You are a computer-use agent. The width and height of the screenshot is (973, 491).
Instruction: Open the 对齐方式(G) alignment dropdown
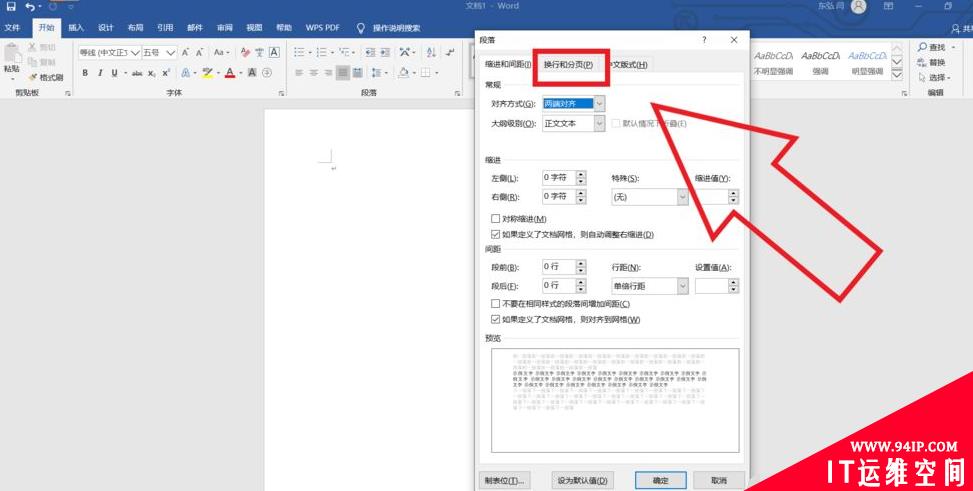point(599,104)
